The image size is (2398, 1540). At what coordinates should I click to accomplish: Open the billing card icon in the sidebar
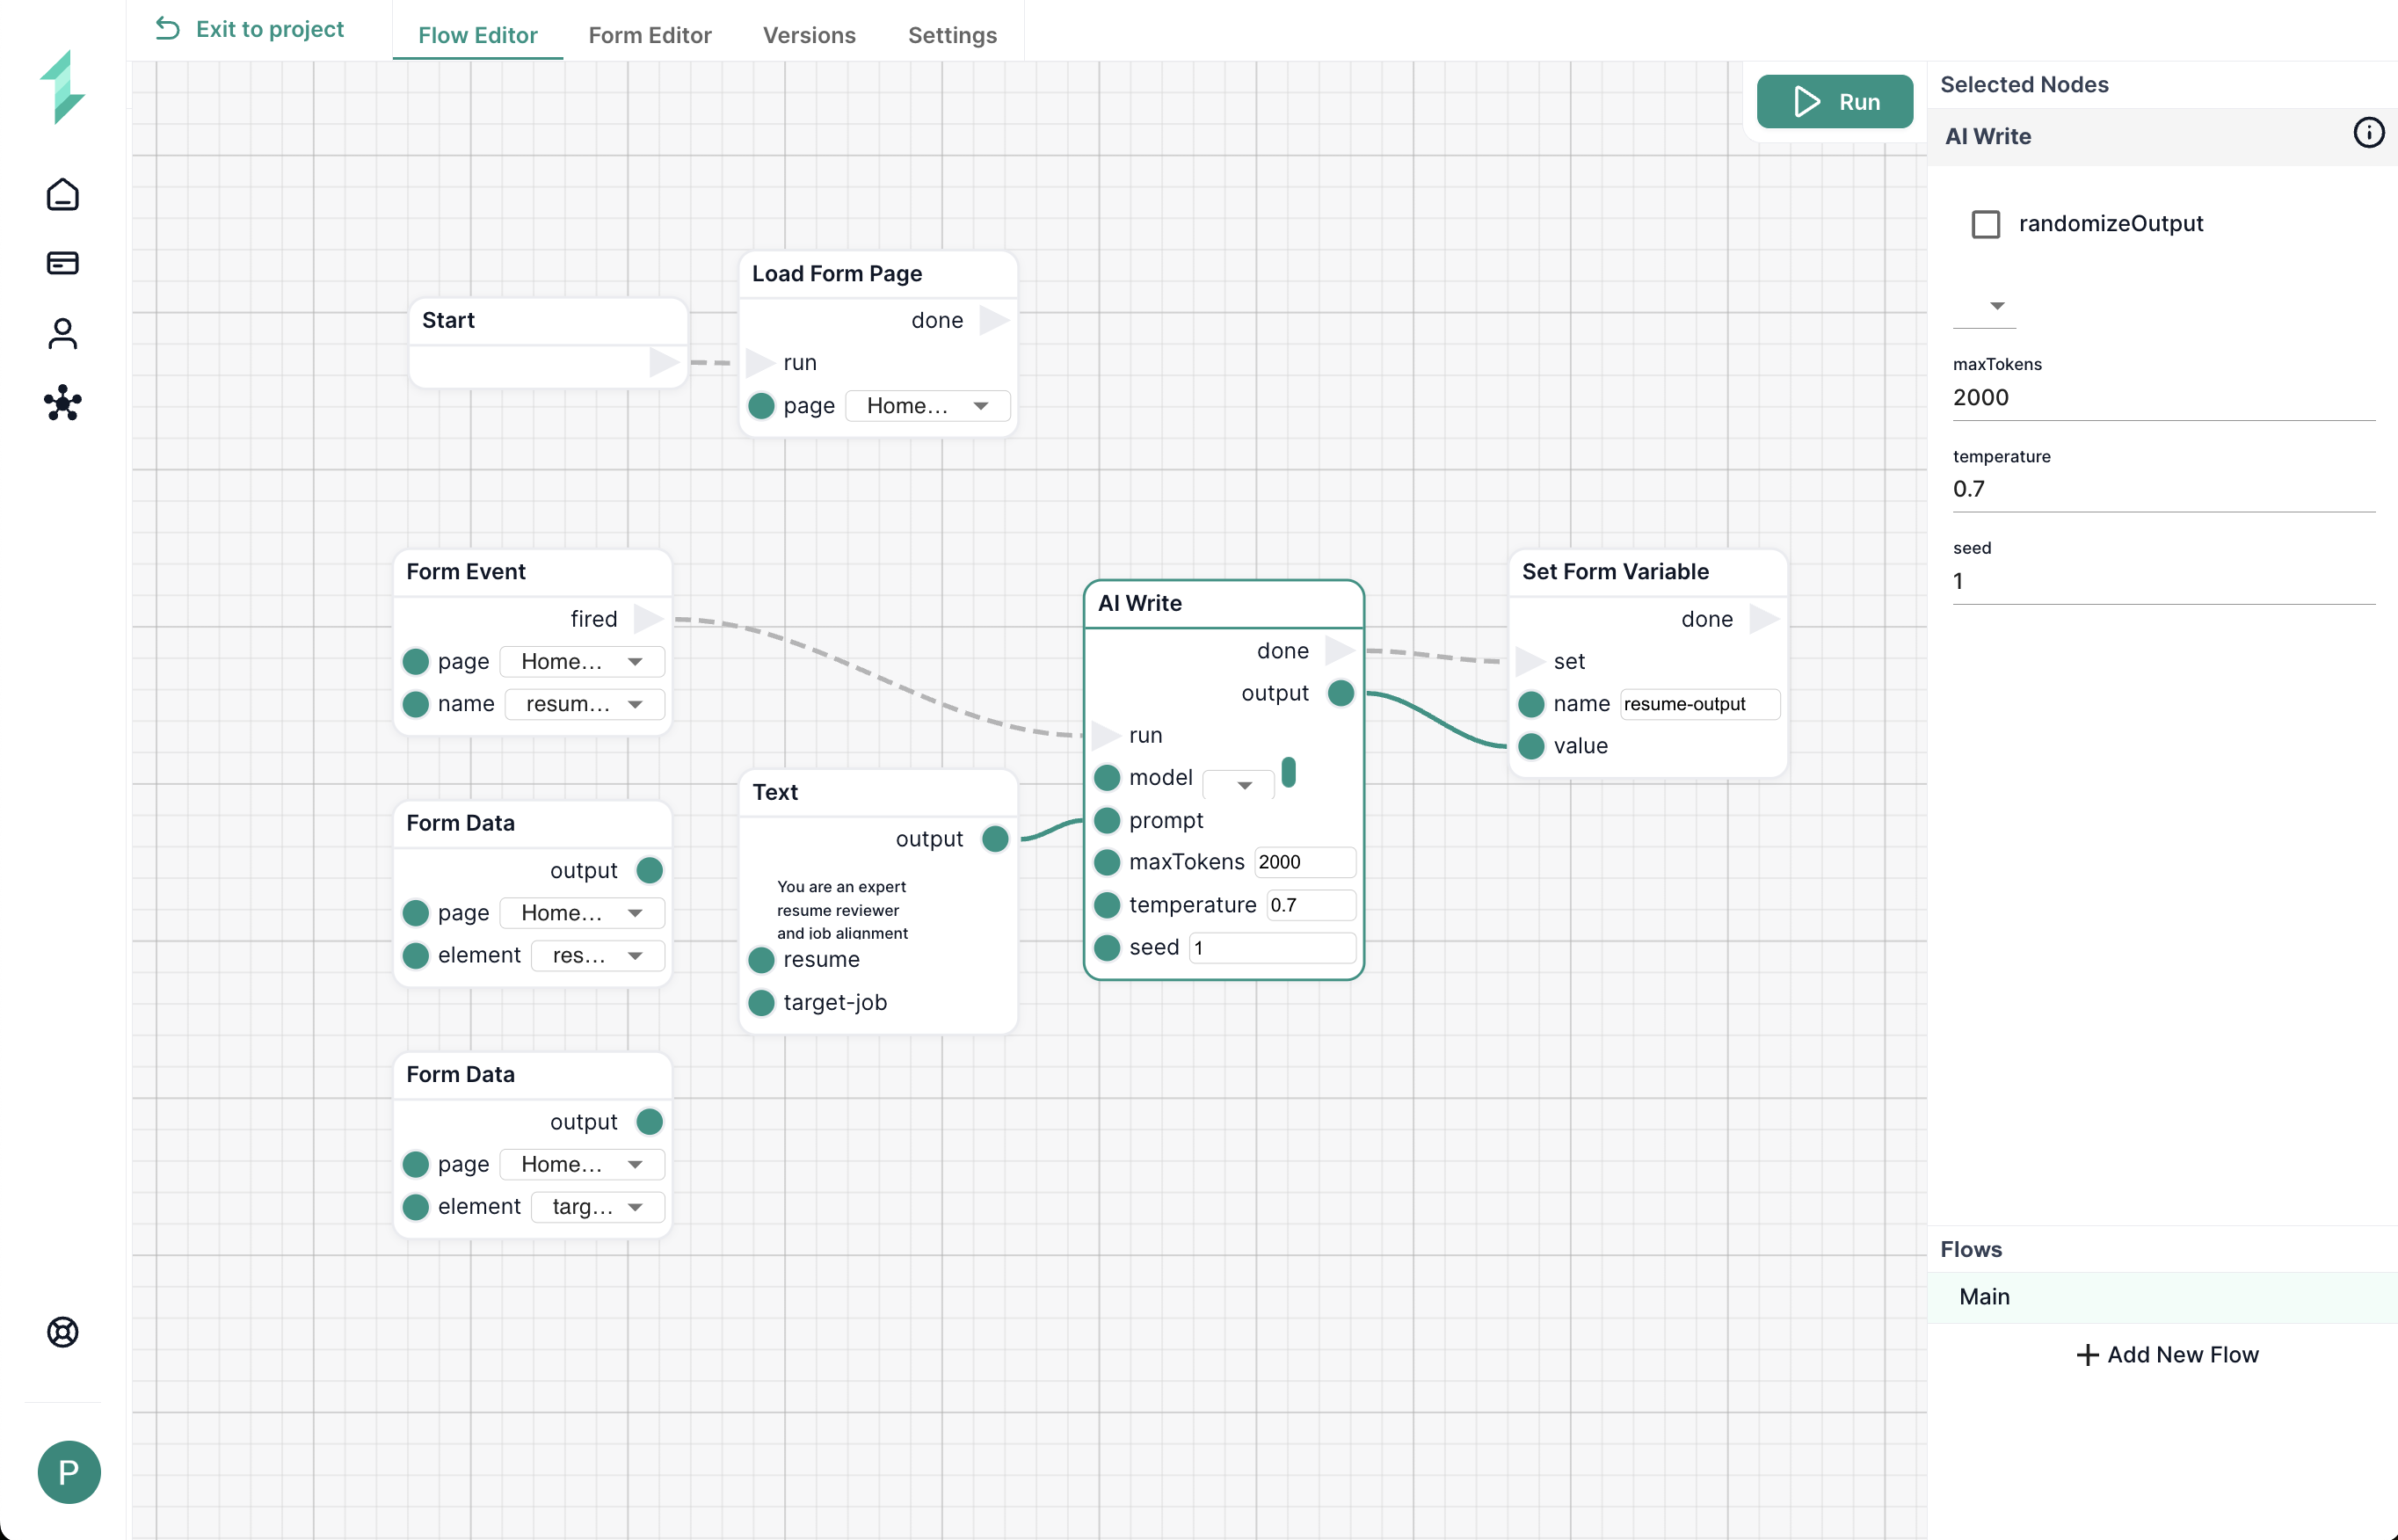(x=63, y=263)
